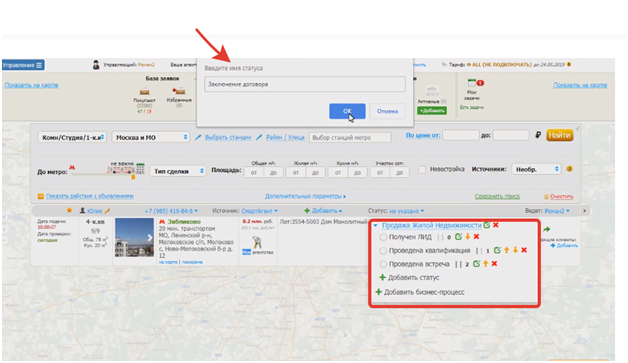This screenshot has height=363, width=628.
Task: Open the Управление menu
Action: [x=23, y=65]
